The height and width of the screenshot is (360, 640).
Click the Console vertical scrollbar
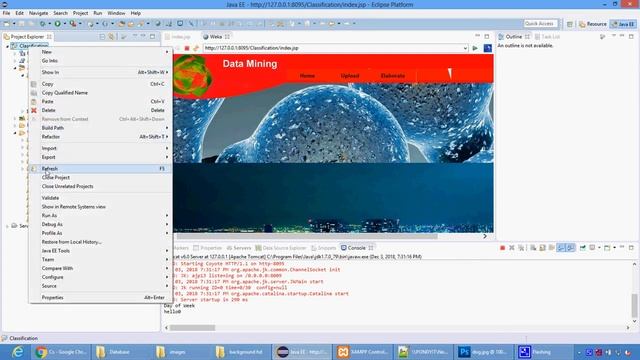[x=634, y=306]
